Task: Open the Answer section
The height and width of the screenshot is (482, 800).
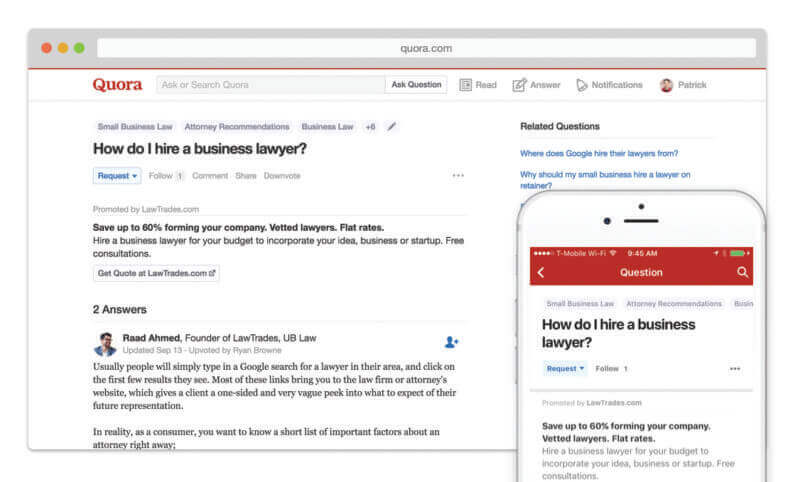Action: click(536, 85)
